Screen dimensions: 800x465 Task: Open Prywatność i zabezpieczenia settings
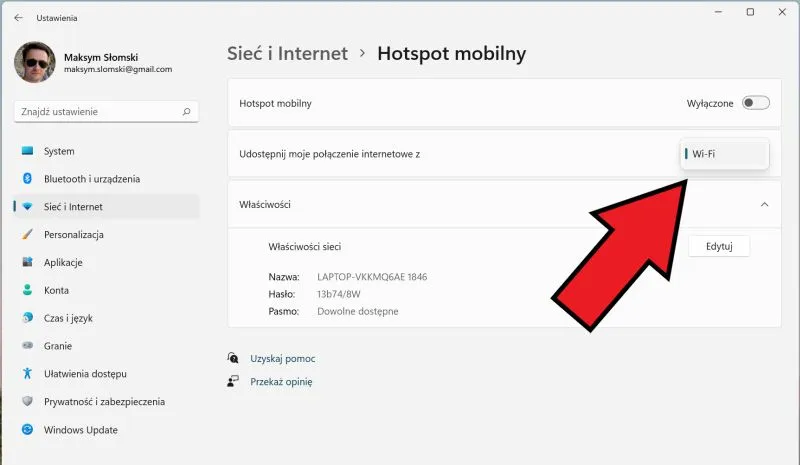[106, 401]
